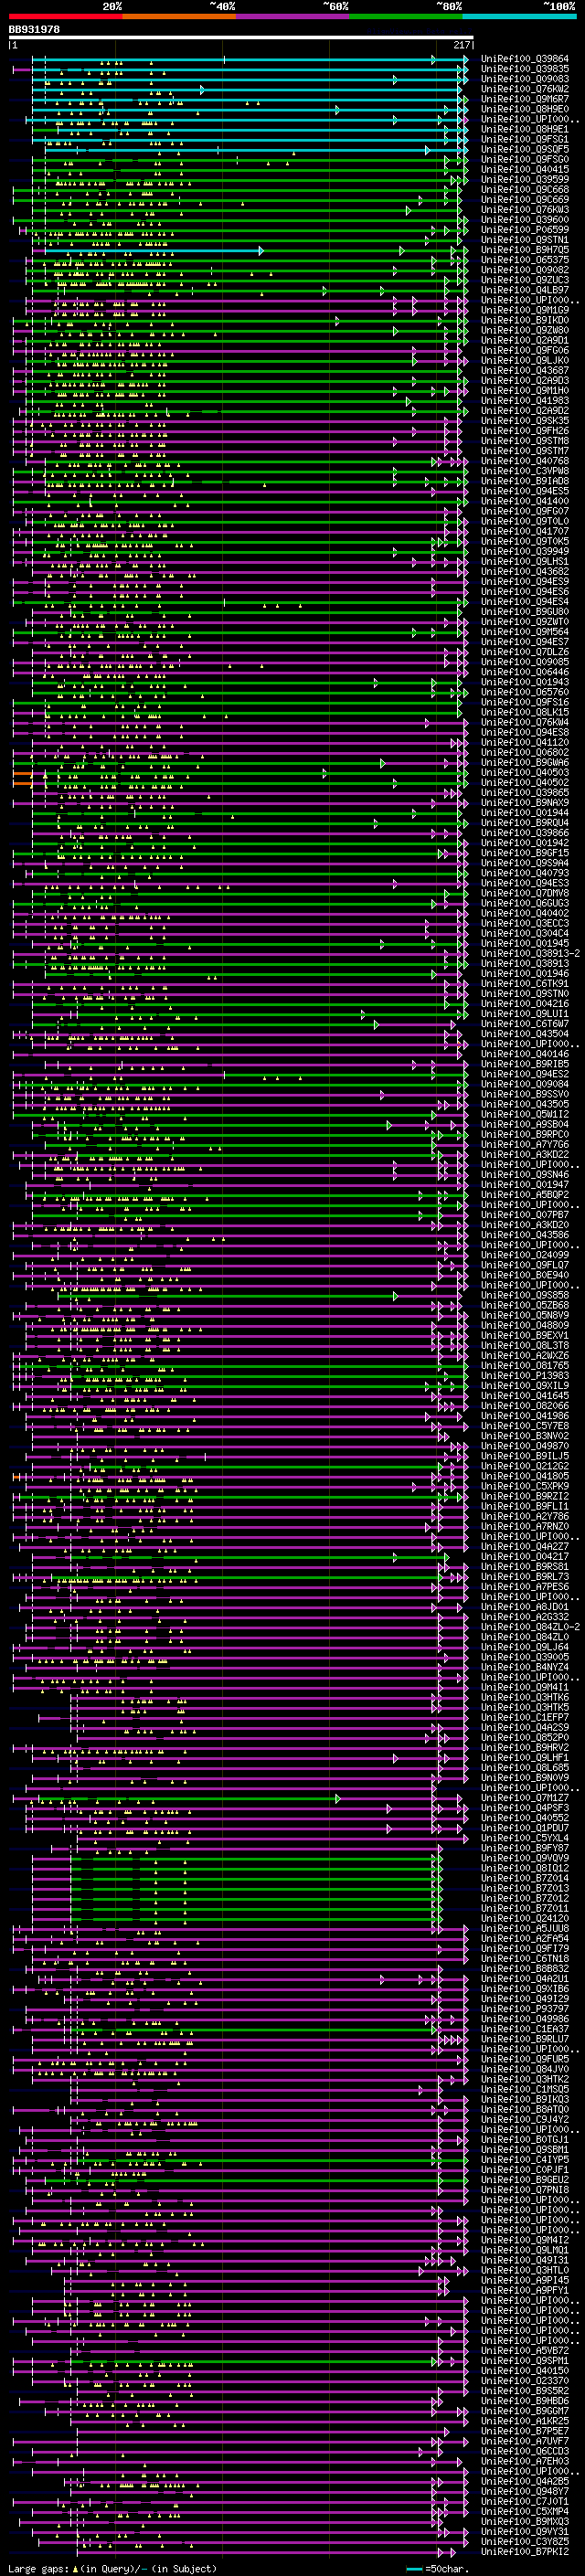Select the UniRef100_C3VPW8 label
Image resolution: width=585 pixels, height=2576 pixels.
point(525,471)
